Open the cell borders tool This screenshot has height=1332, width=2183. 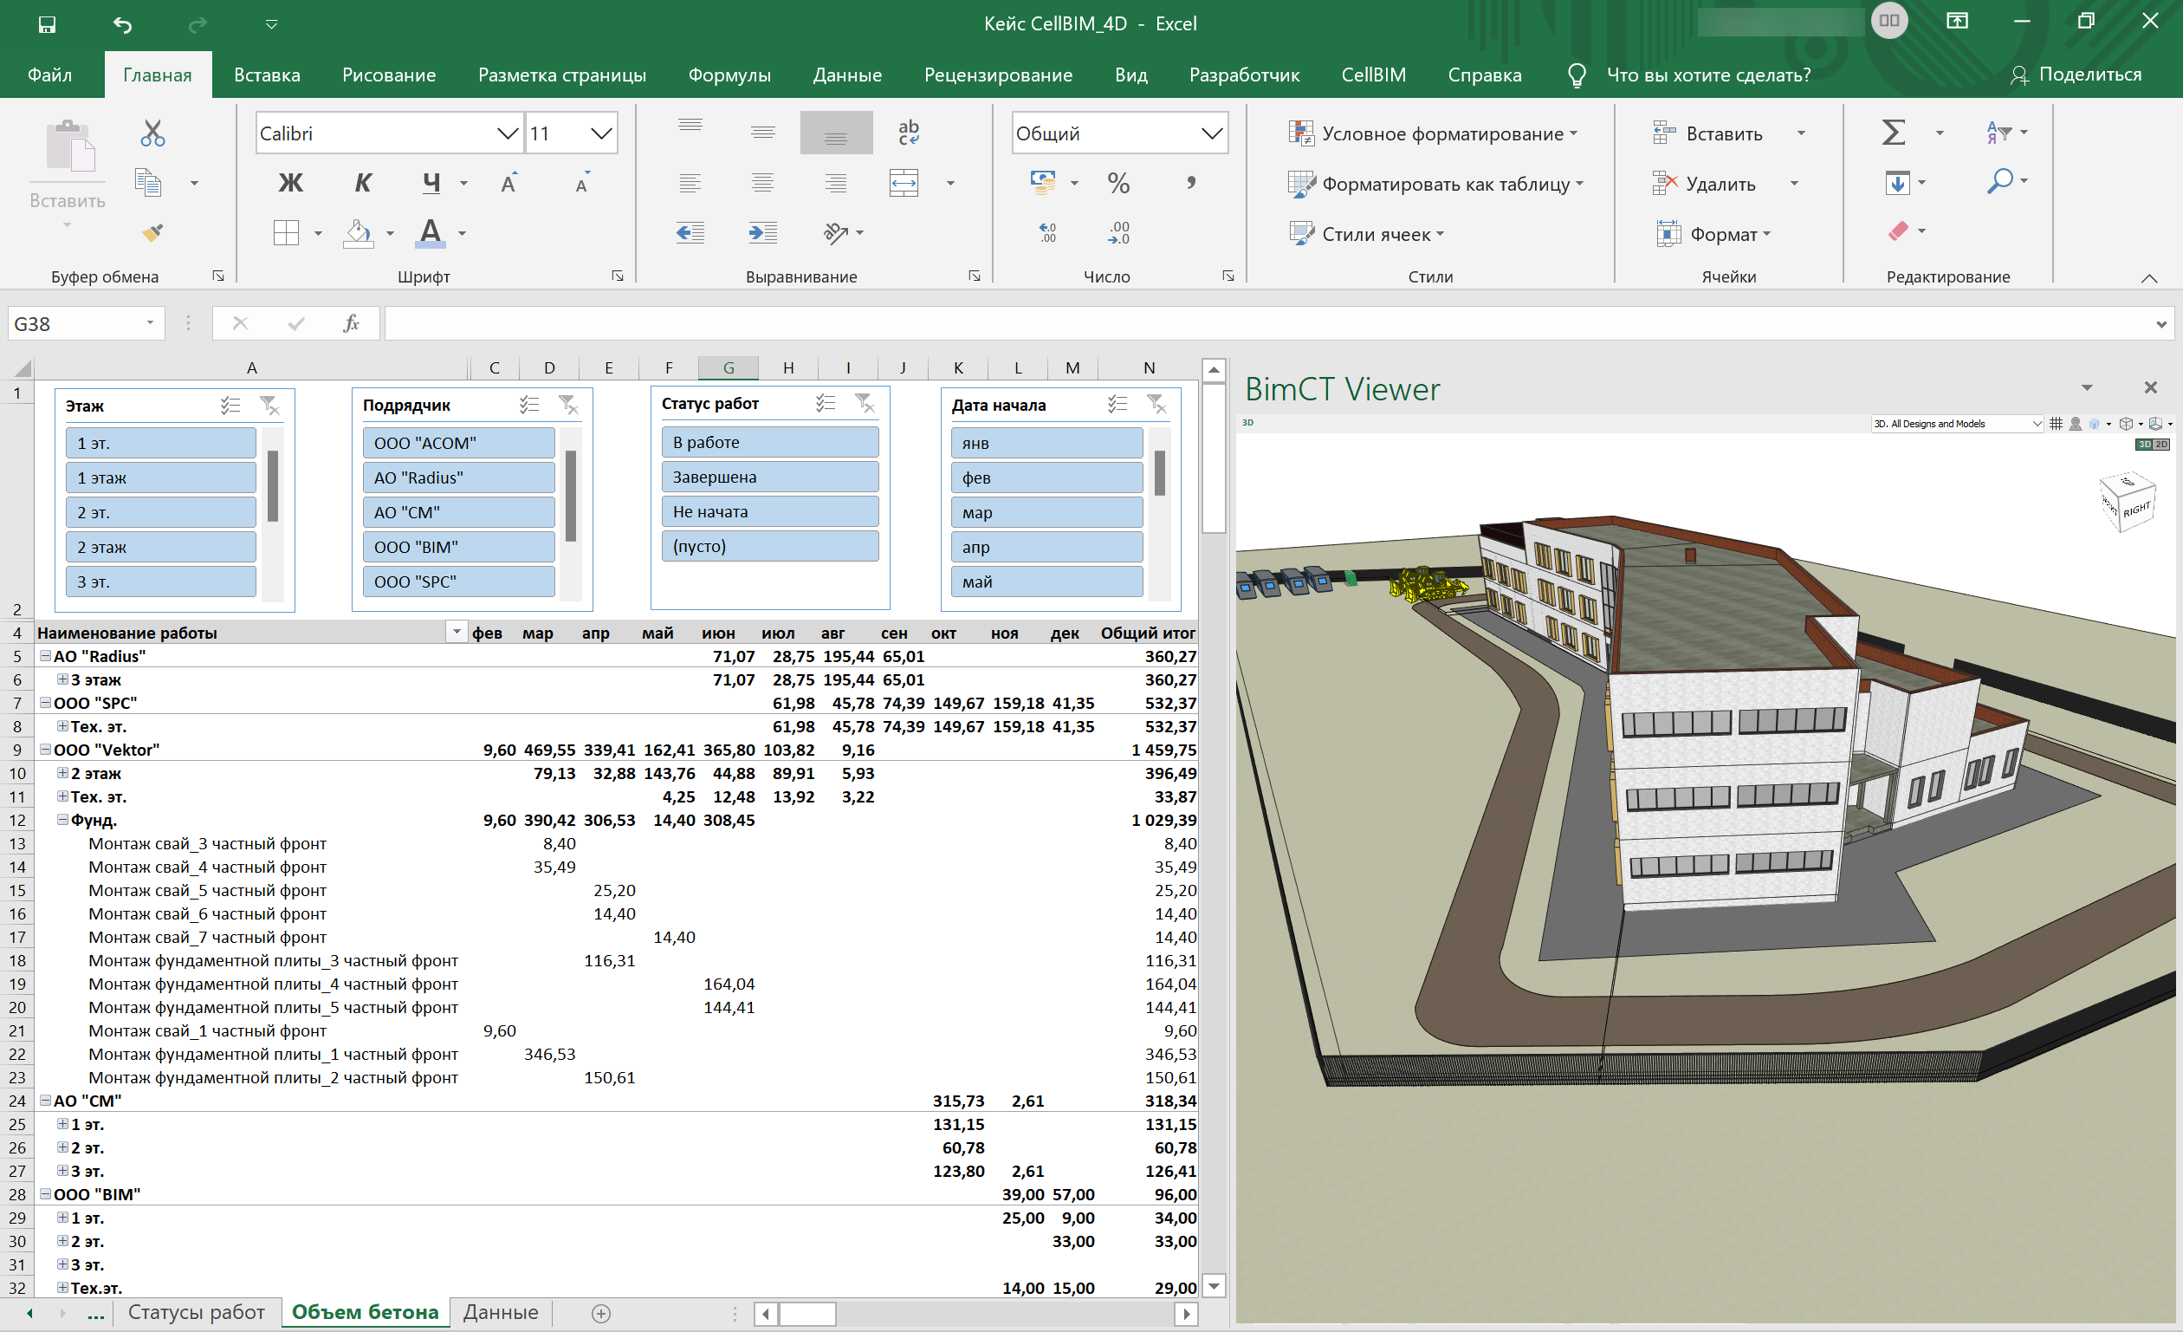286,232
